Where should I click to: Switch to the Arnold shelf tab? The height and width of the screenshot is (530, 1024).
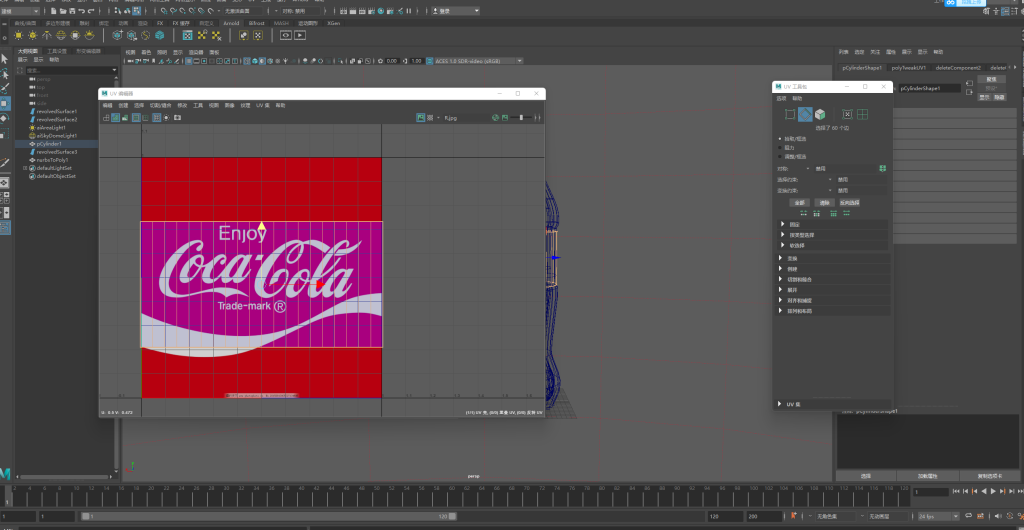[x=231, y=23]
